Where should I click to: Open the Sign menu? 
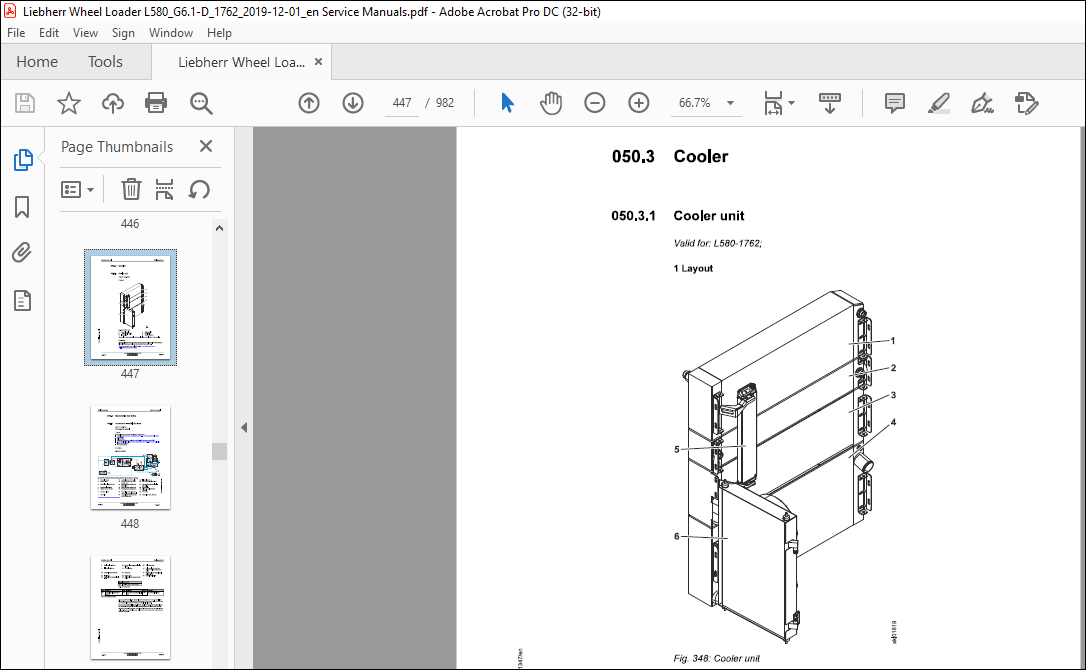(x=123, y=33)
